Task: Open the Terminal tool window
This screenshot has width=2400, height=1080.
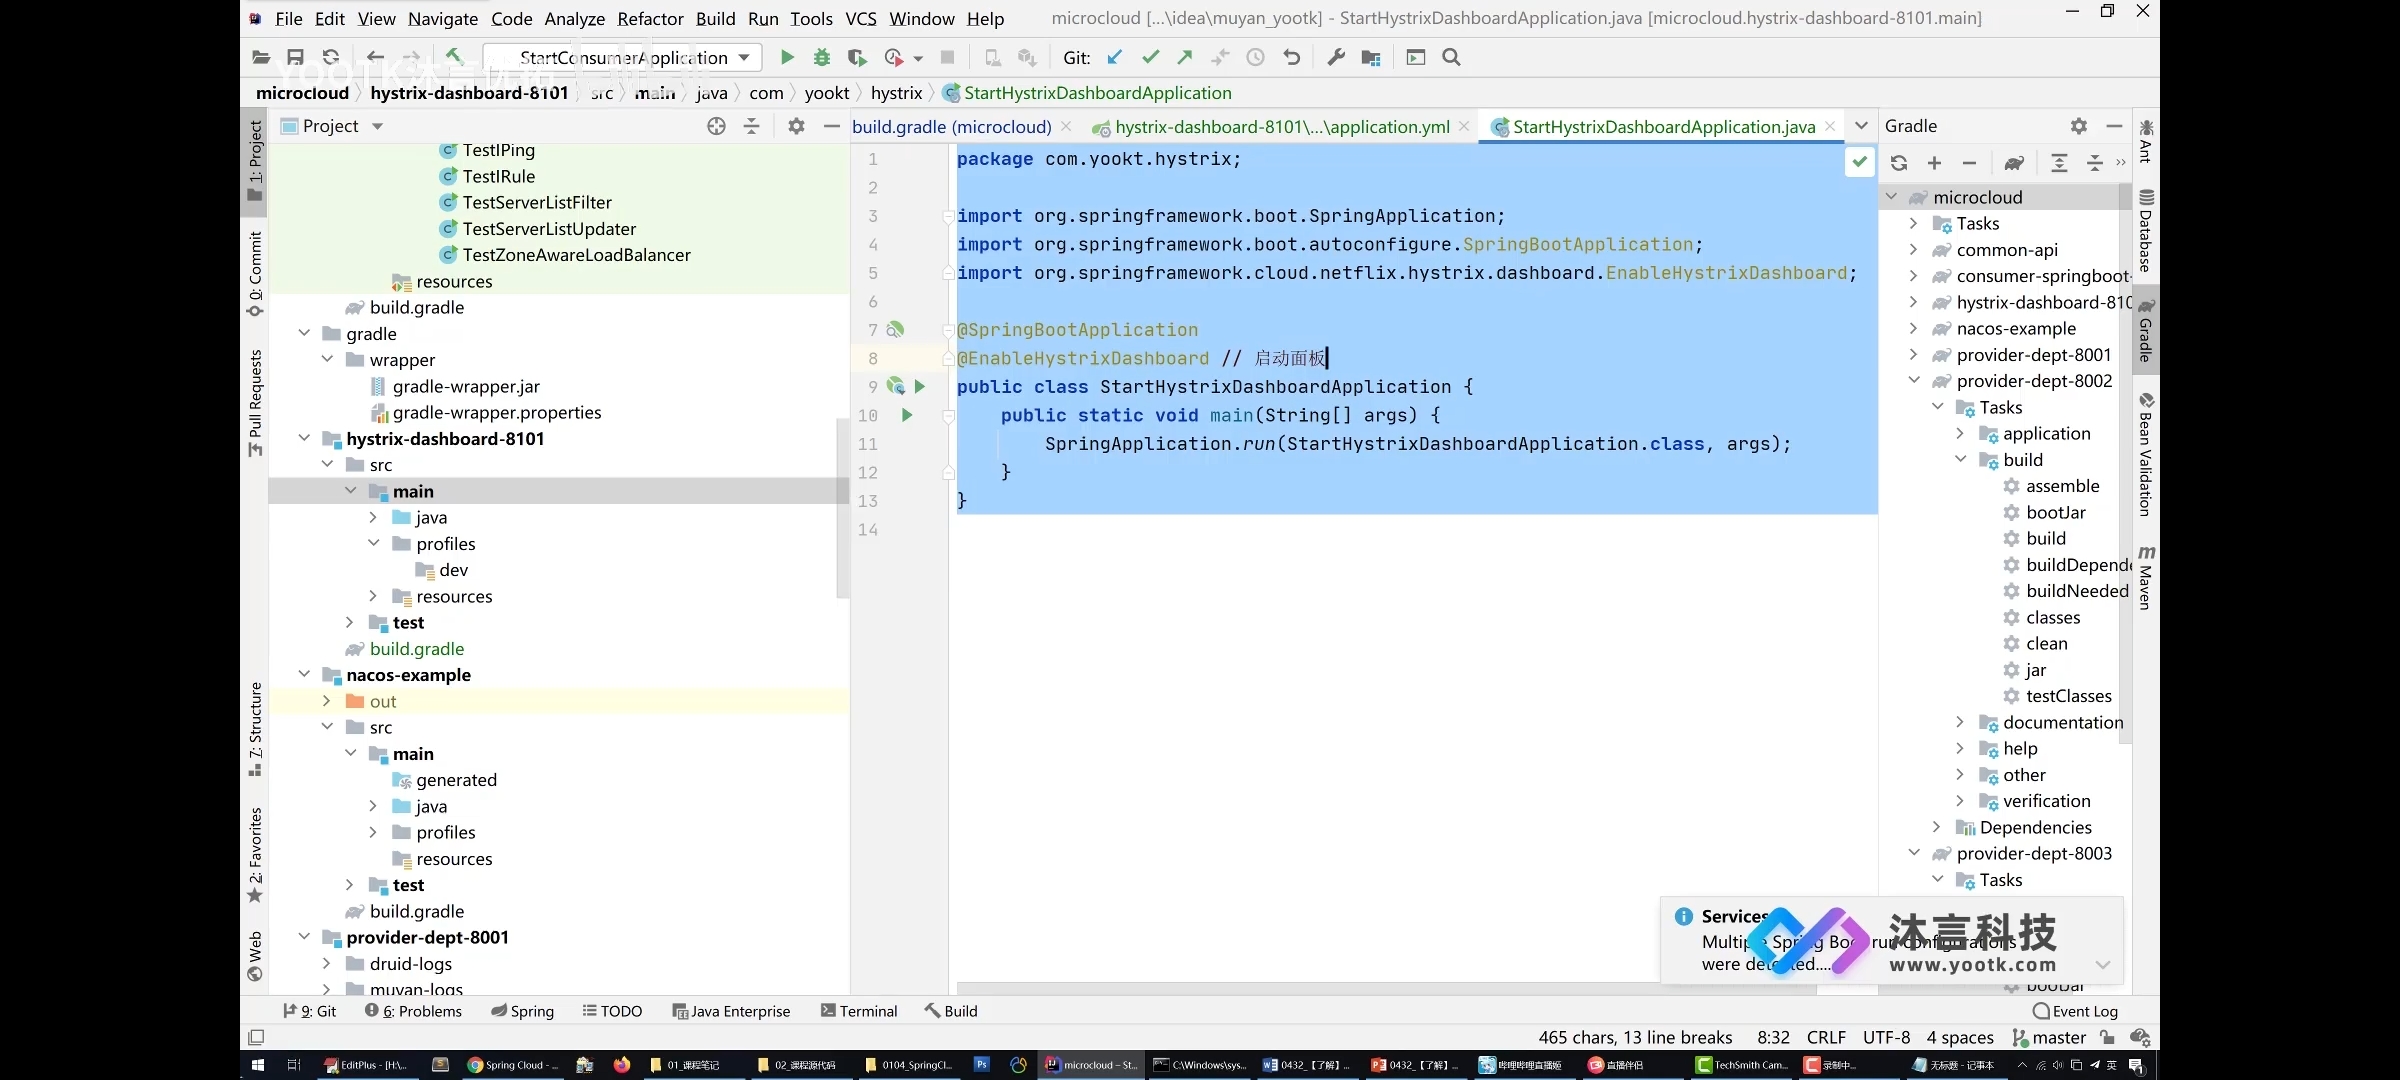Action: (859, 1011)
